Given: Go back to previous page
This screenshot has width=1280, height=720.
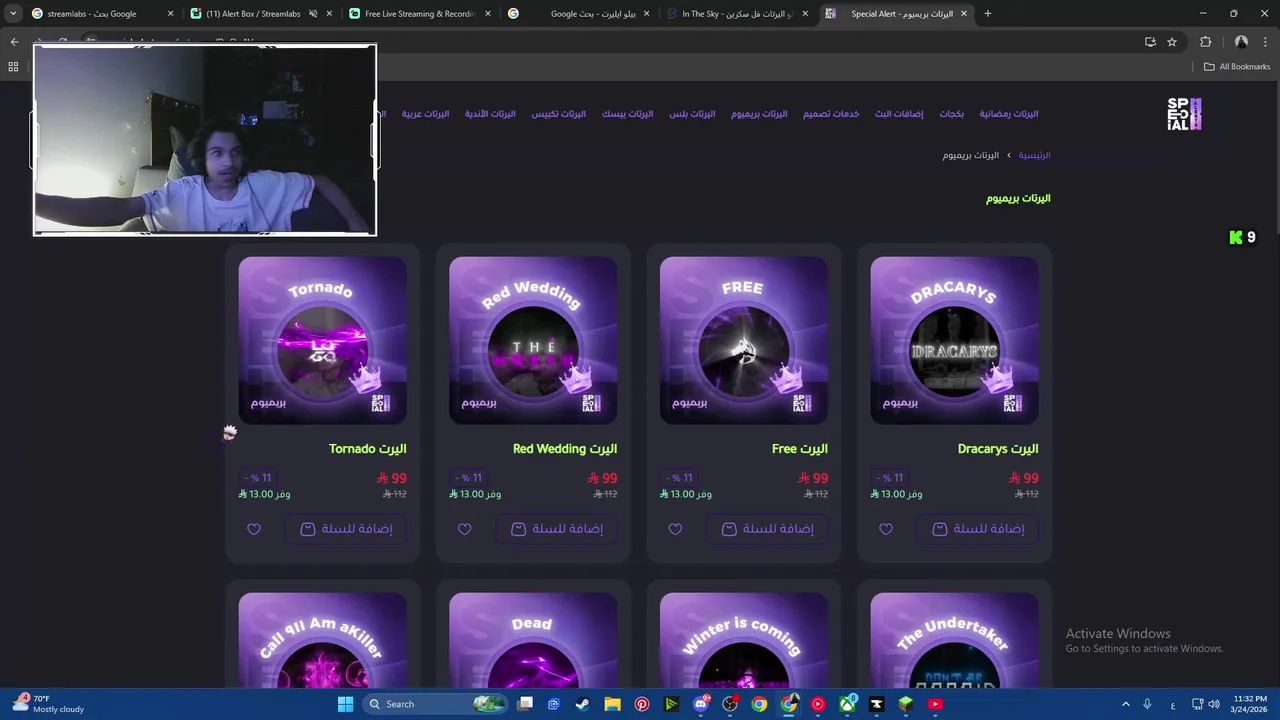Looking at the screenshot, I should (14, 42).
